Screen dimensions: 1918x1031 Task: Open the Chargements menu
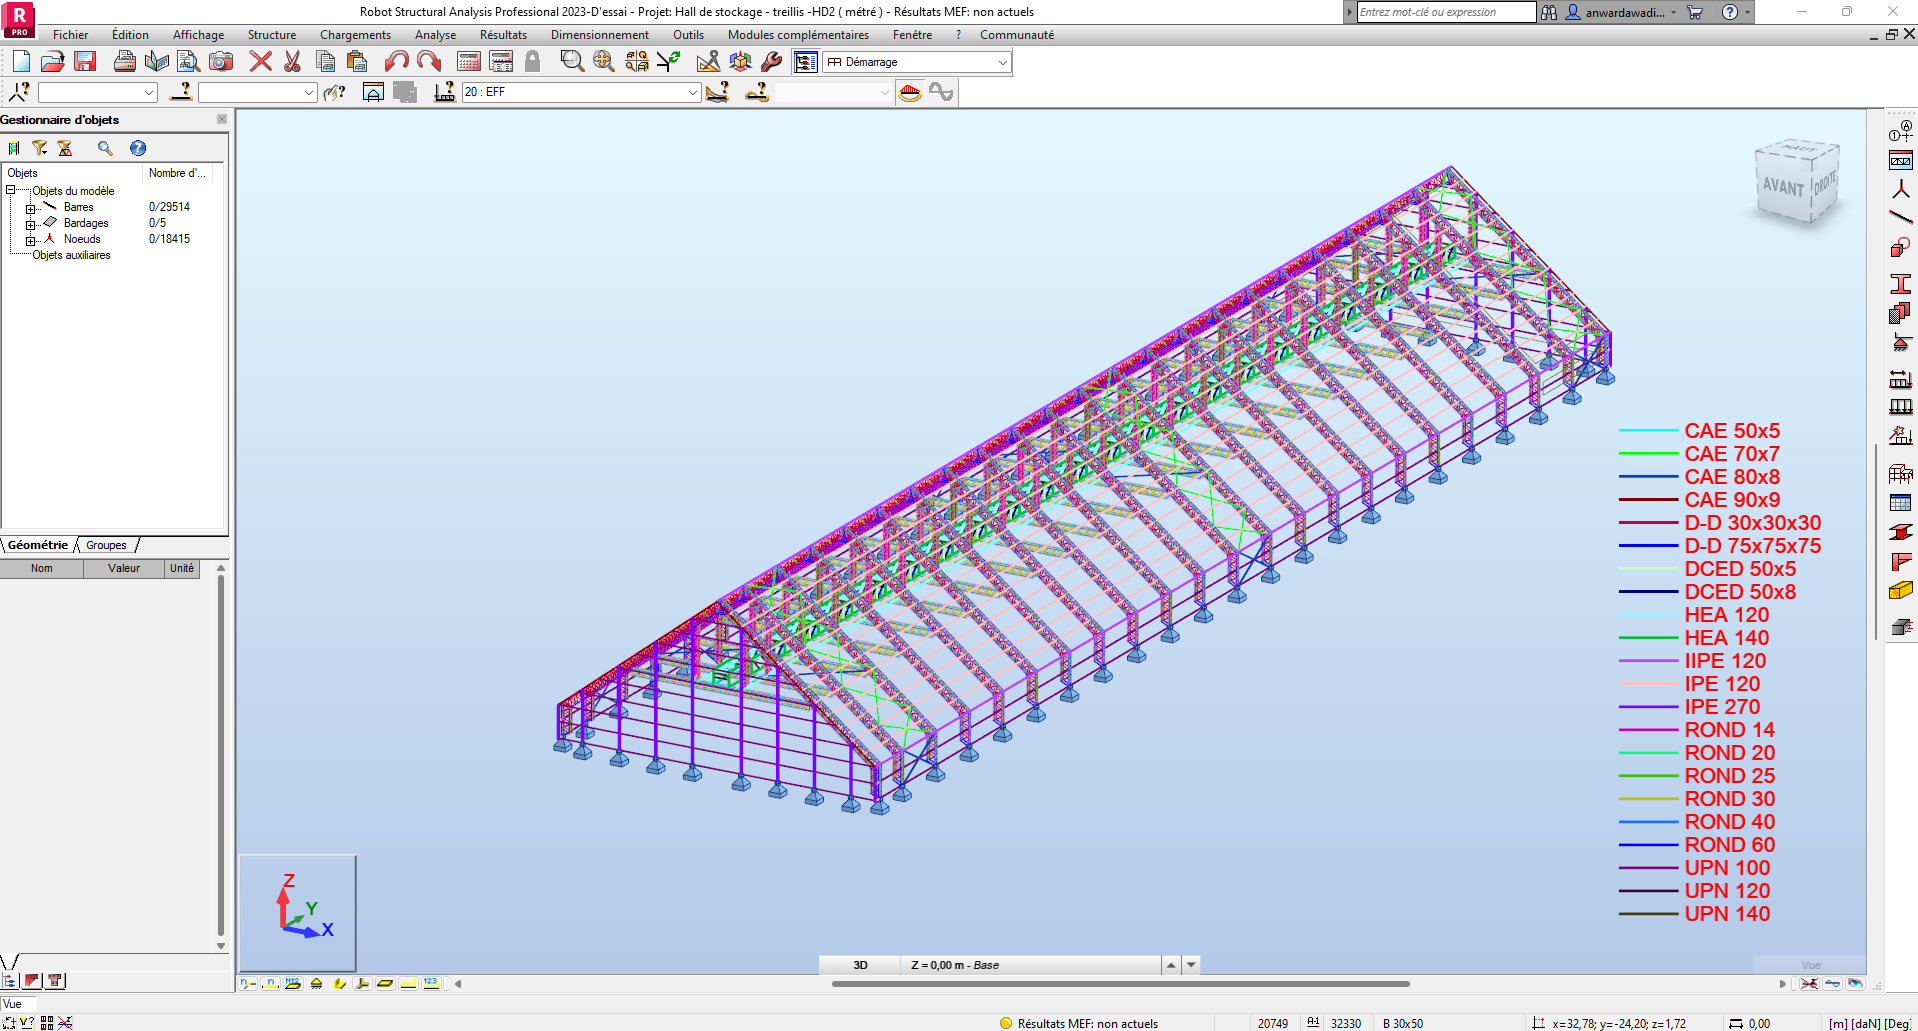355,35
